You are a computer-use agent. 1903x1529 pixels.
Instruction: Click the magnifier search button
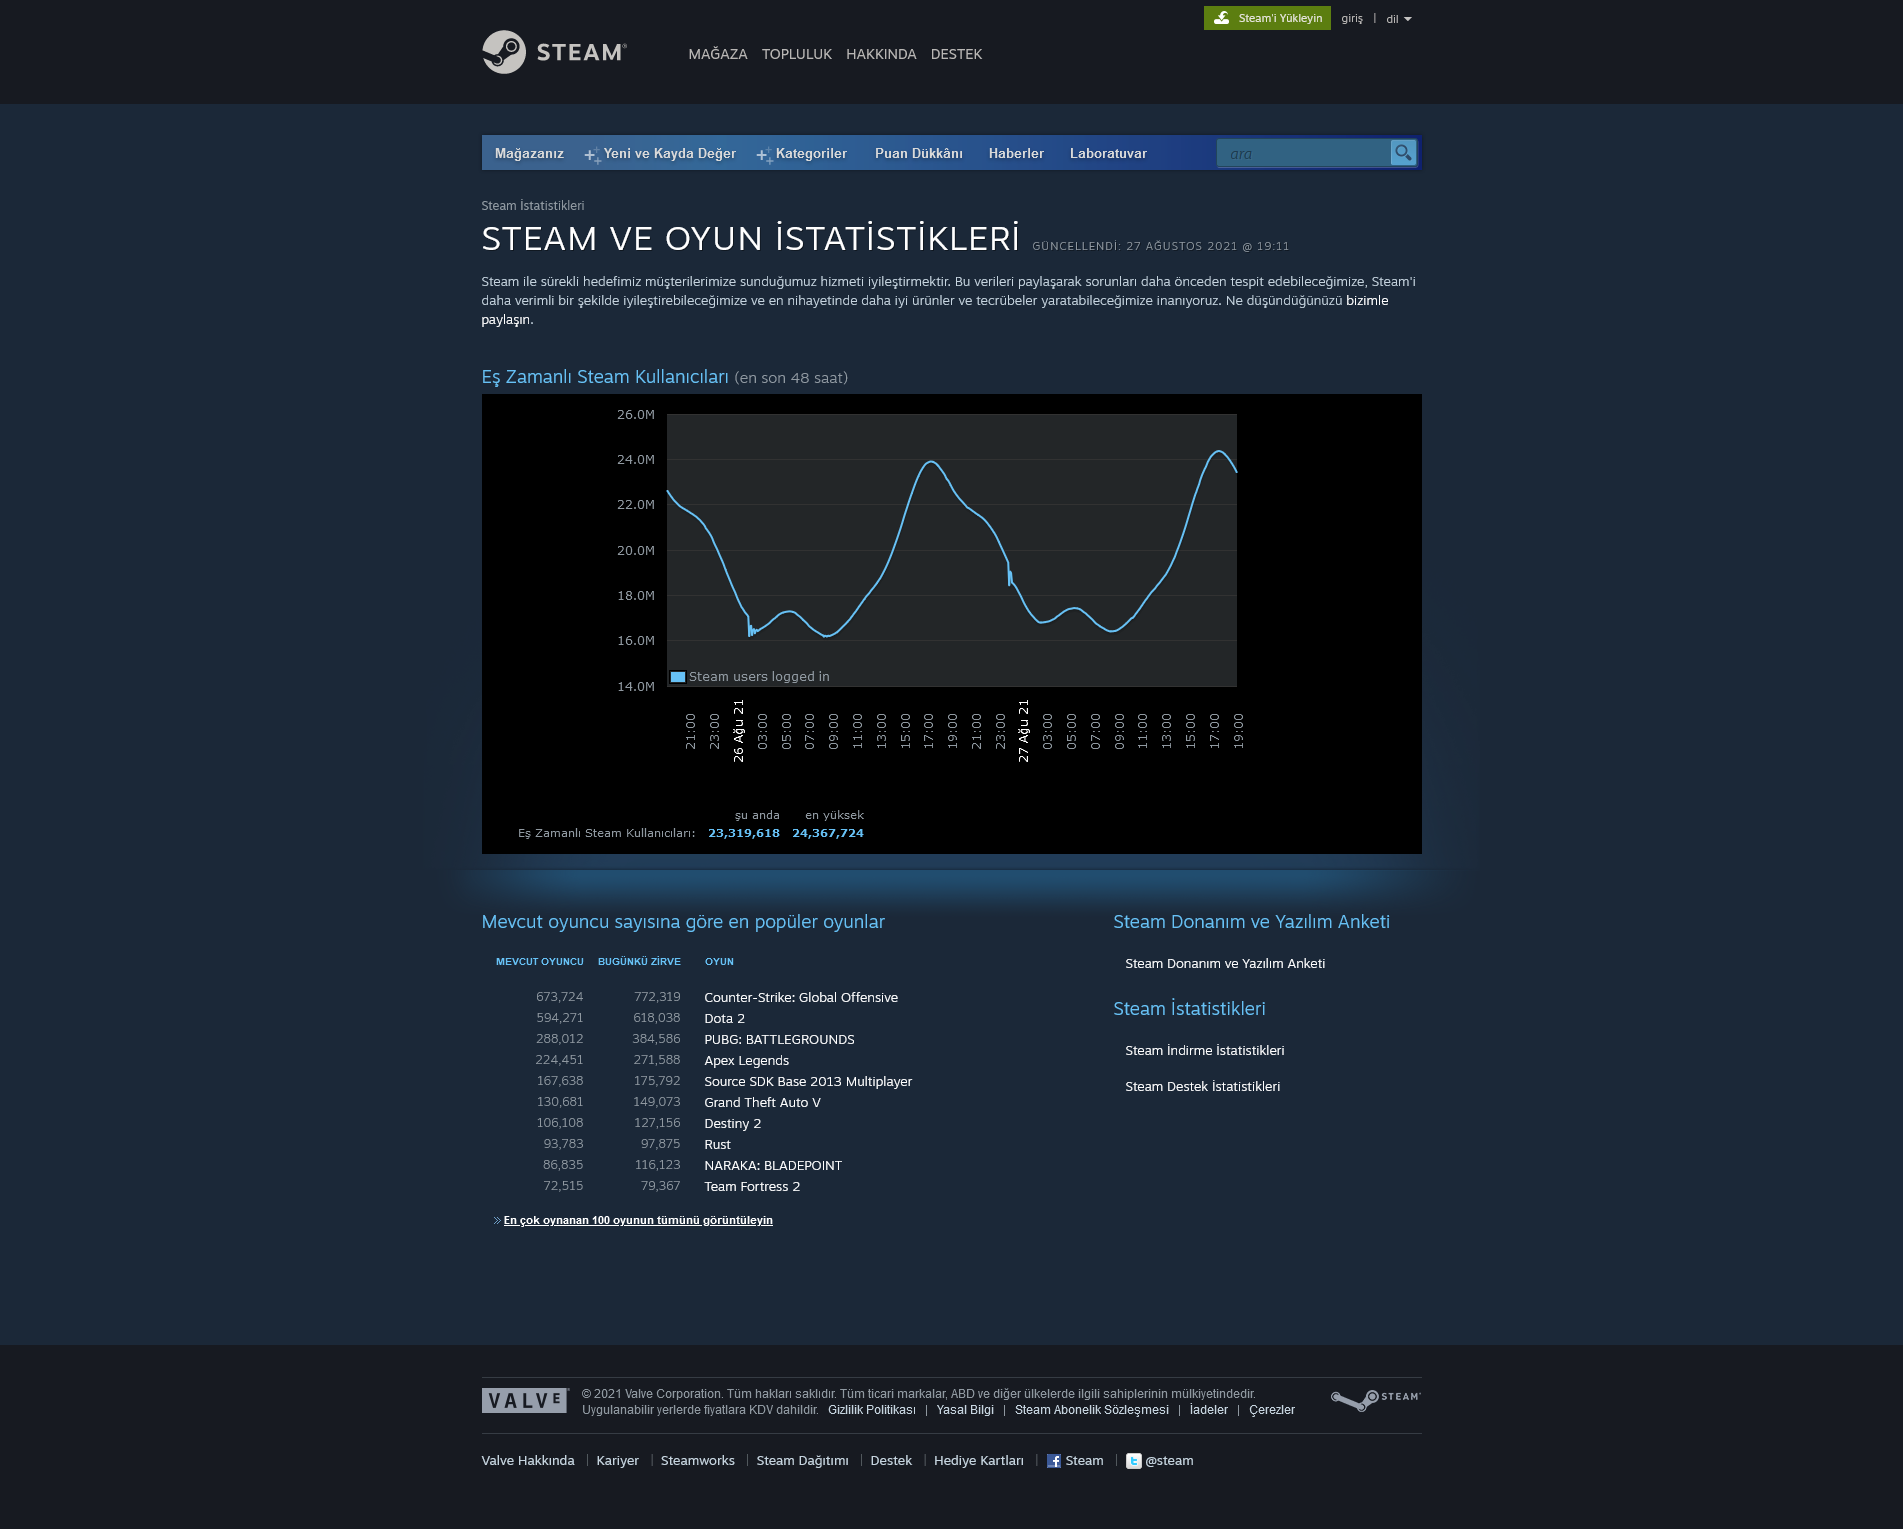pos(1403,153)
